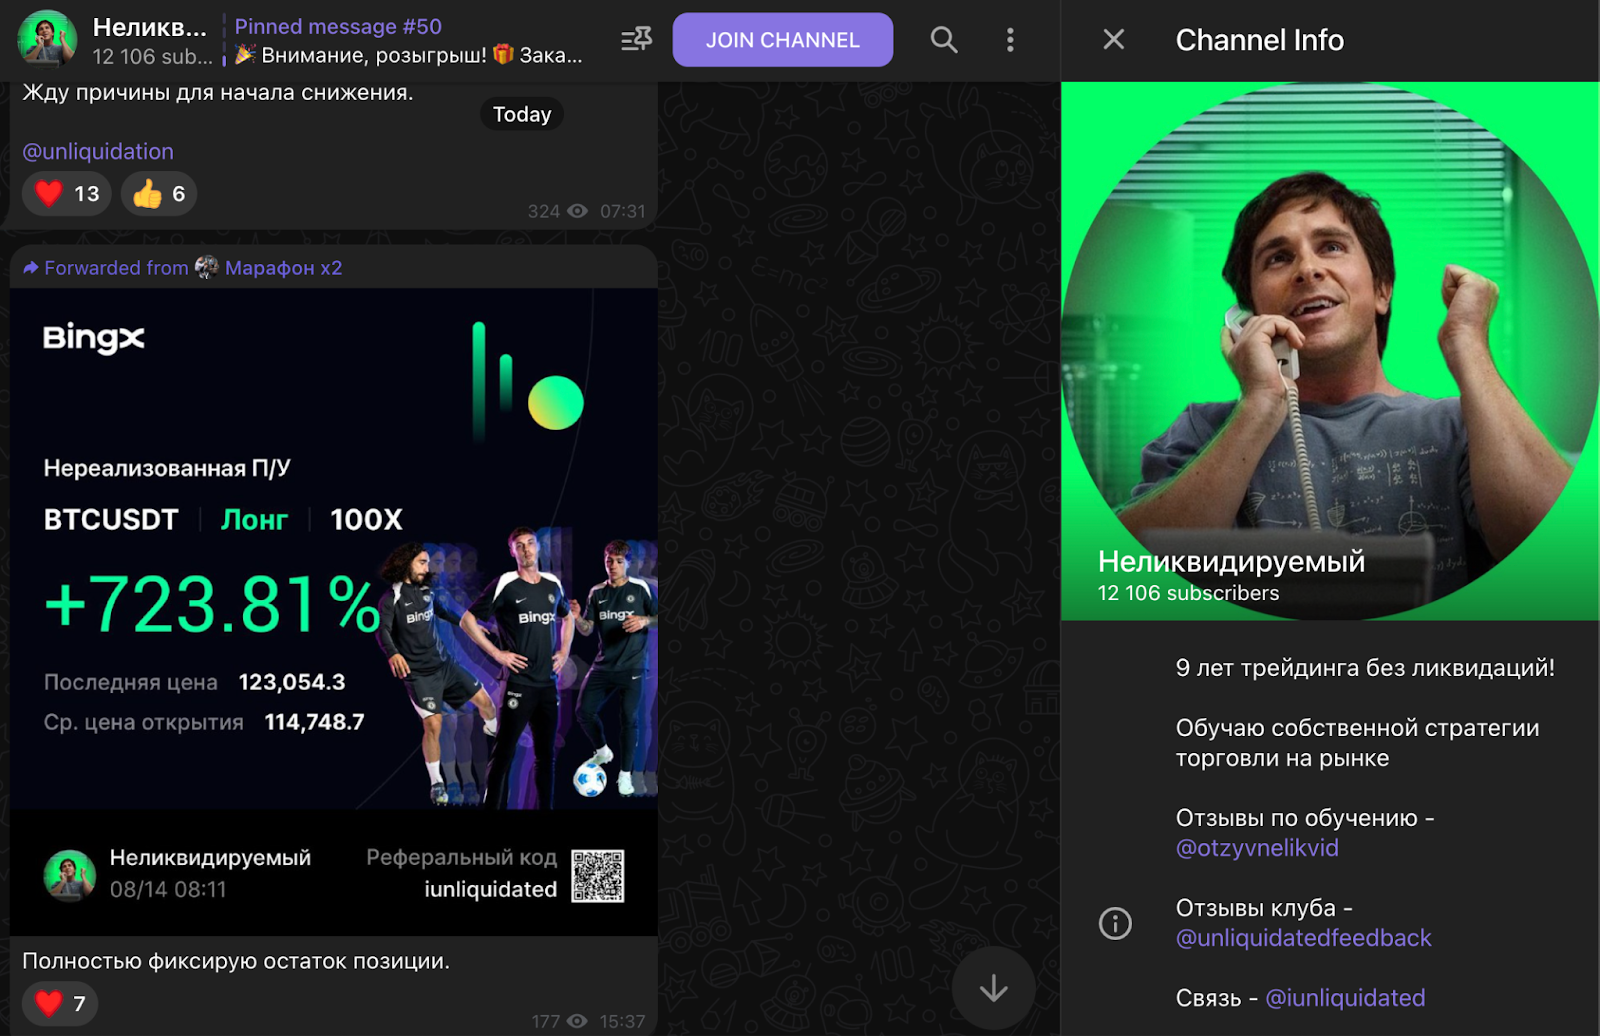The image size is (1600, 1036).
Task: Click the 'Жду причины для начала снижения.' text
Action: [218, 93]
